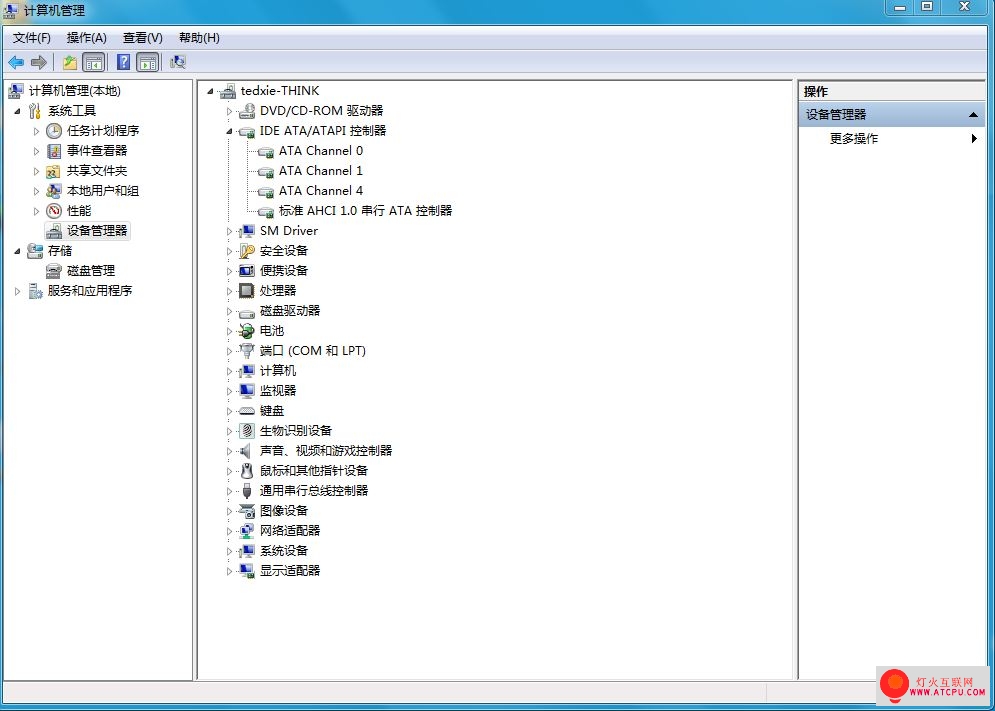Click the 网络适配器 icon
Screen dimensions: 995x711
pos(247,531)
